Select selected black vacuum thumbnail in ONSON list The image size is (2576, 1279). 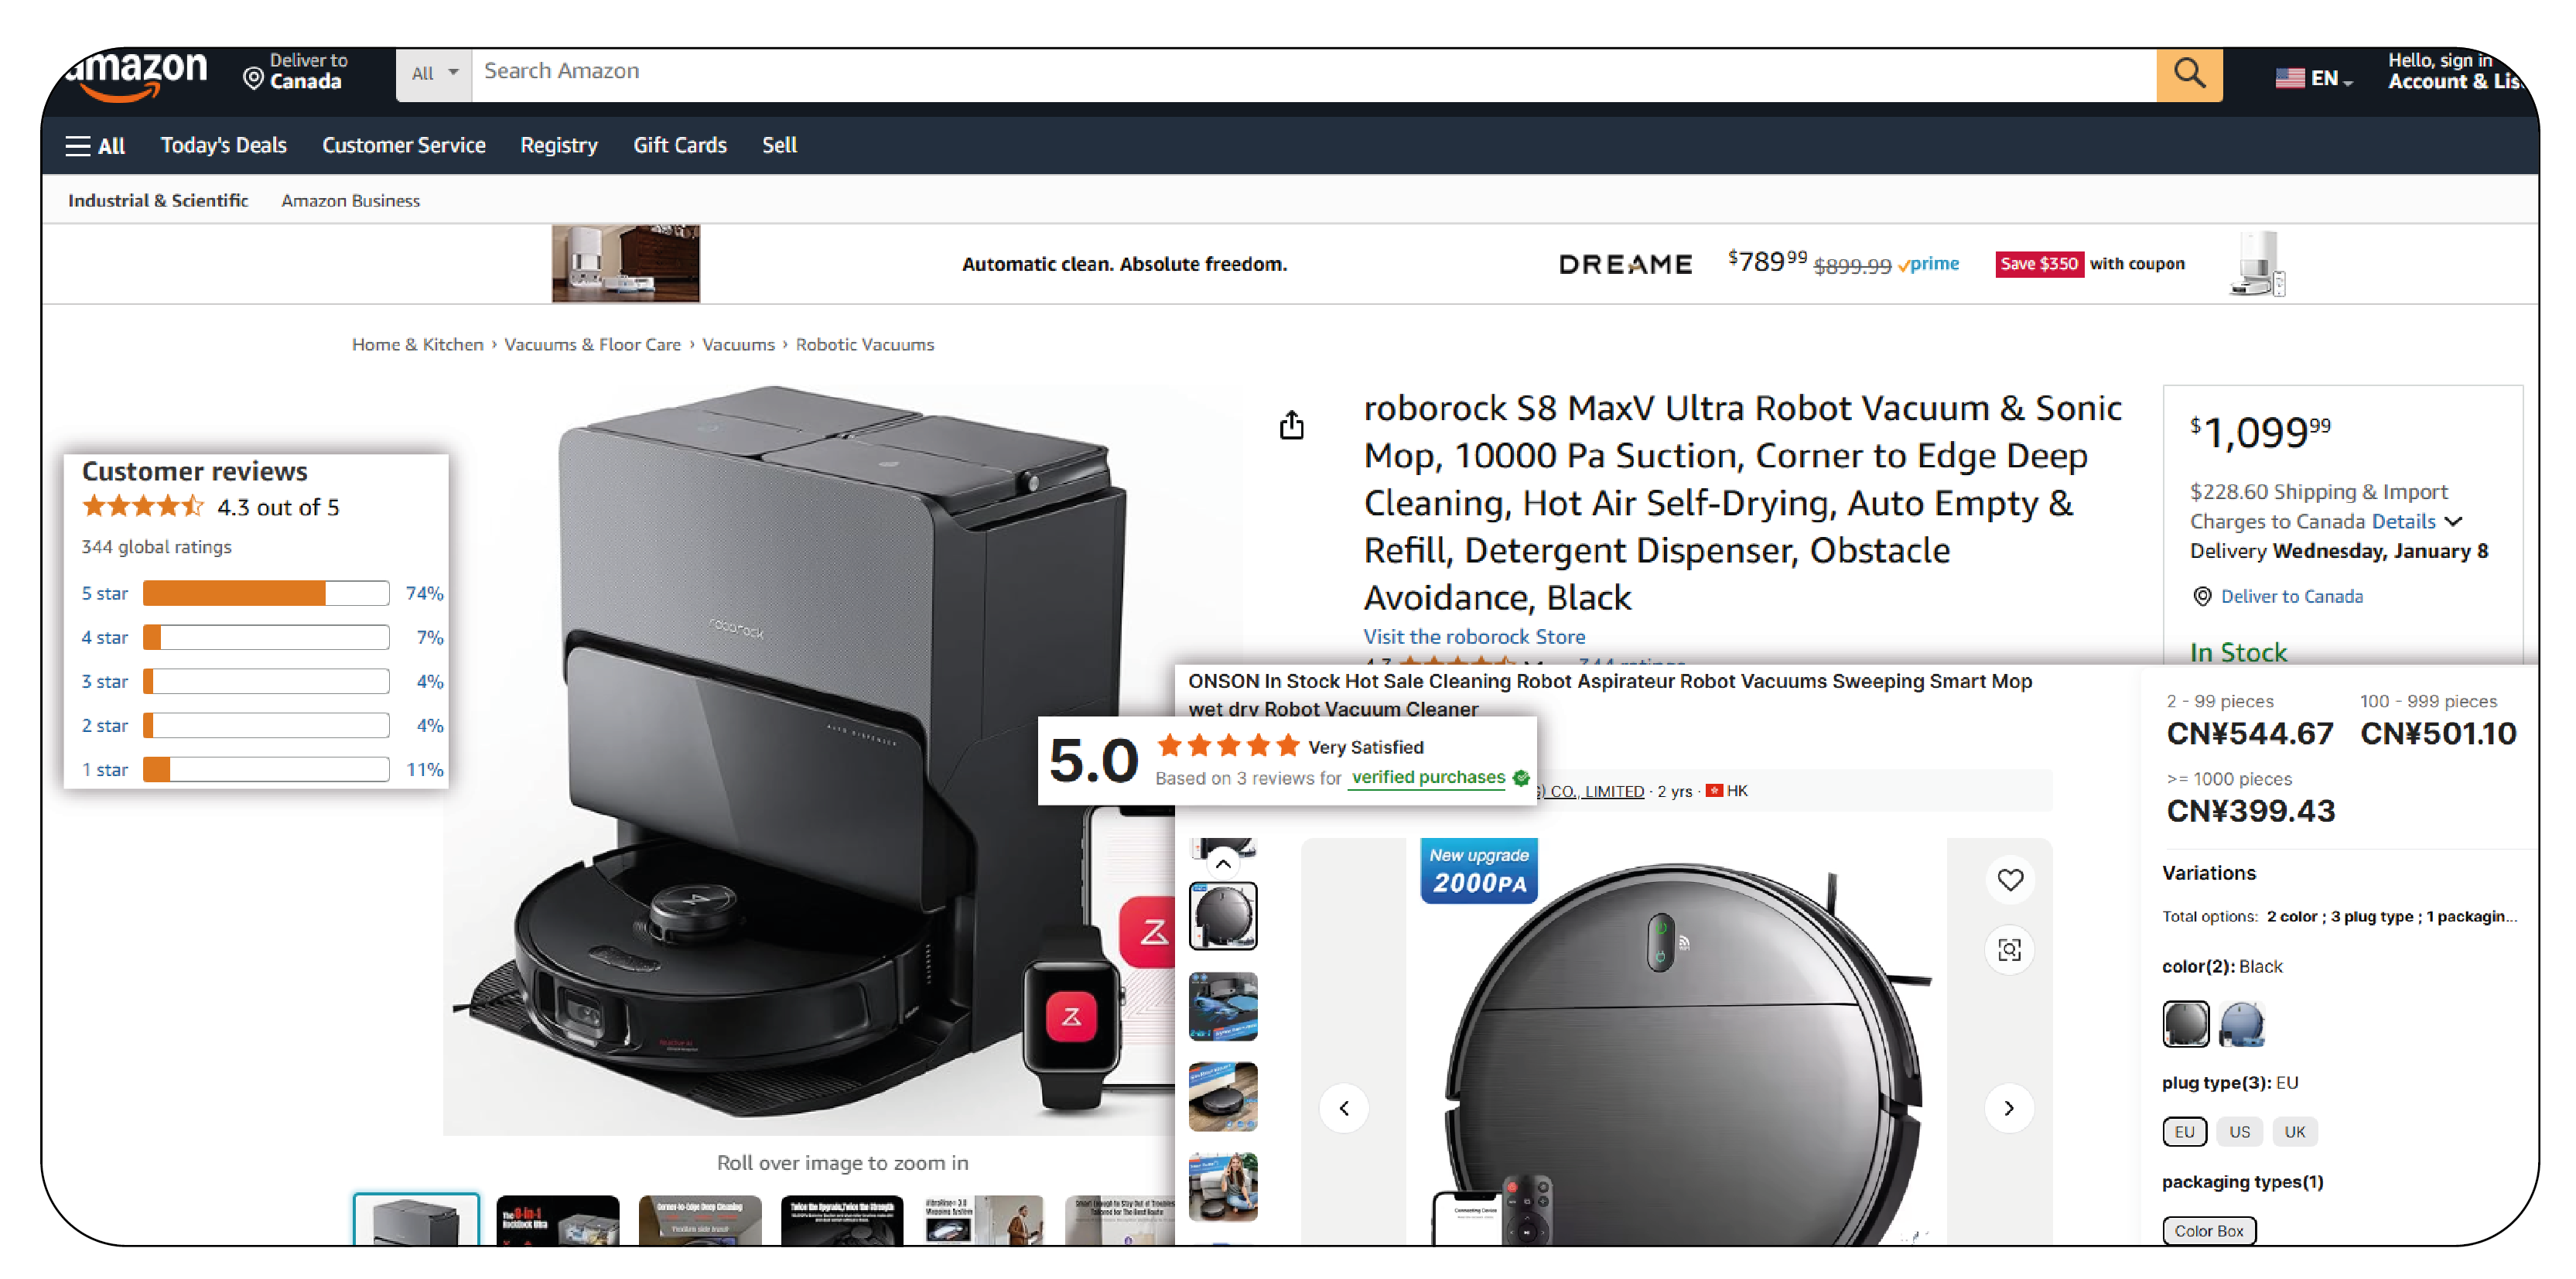(x=1222, y=915)
